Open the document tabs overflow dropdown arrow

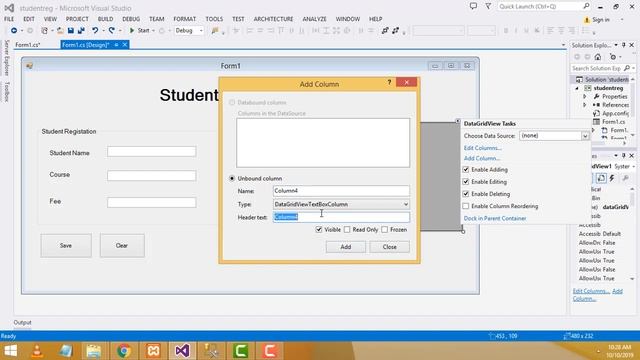pyautogui.click(x=563, y=45)
